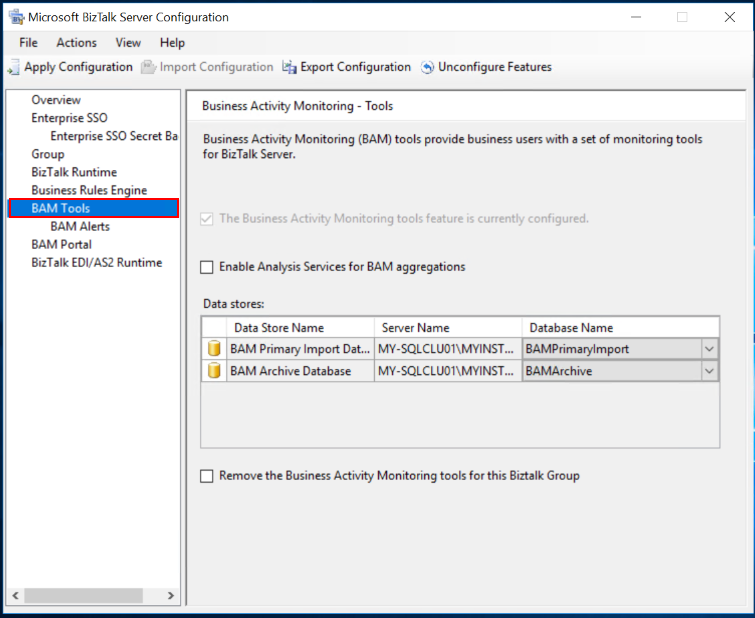Viewport: 755px width, 618px height.
Task: Click server name cell in BAM Archive row
Action: 448,371
